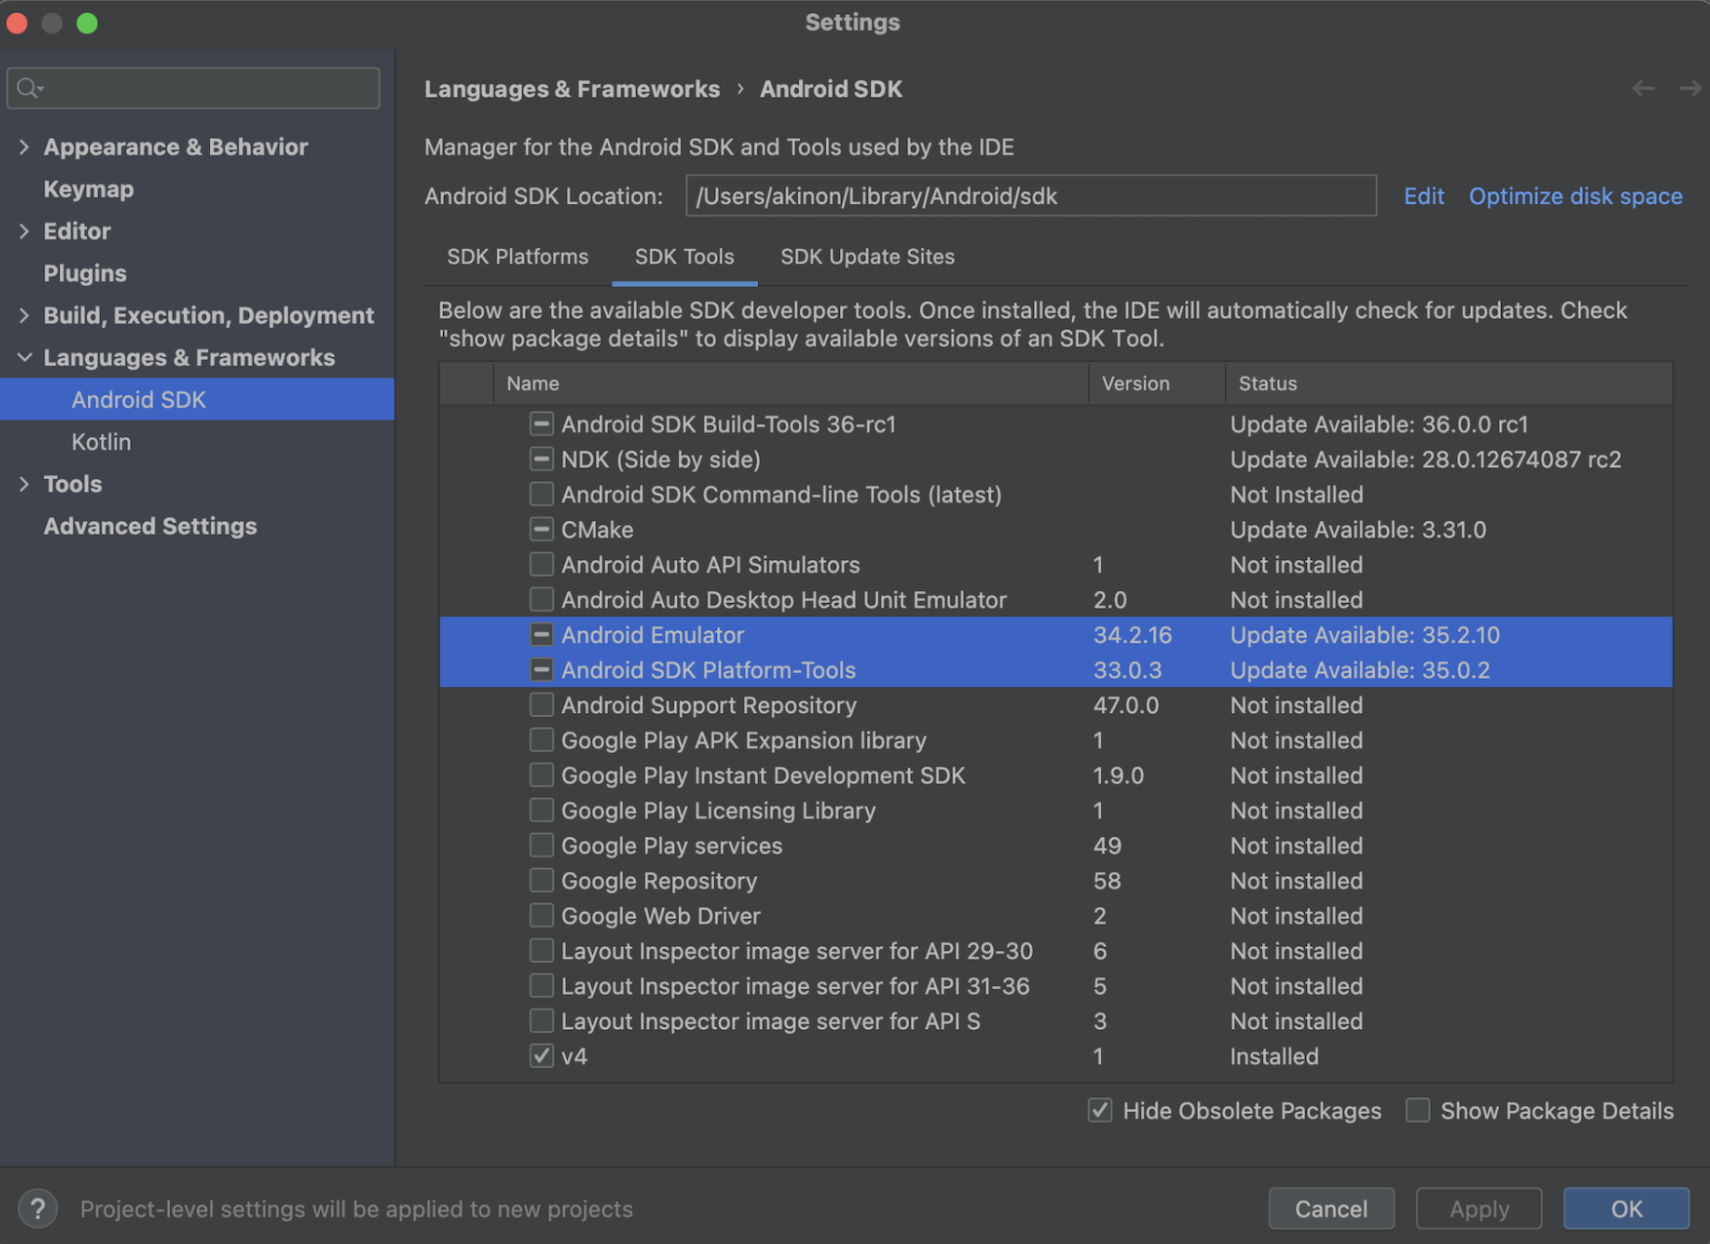Click the OK button

point(1626,1208)
